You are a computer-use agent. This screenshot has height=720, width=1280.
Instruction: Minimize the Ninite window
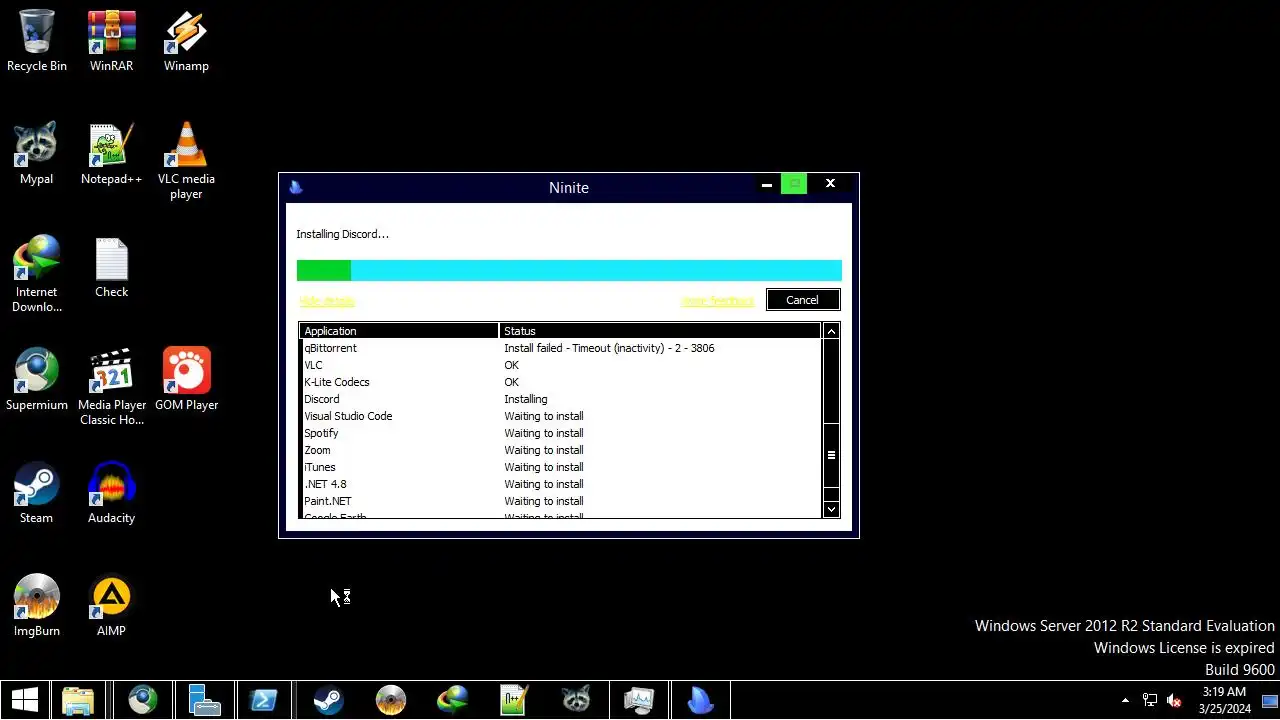[x=767, y=185]
